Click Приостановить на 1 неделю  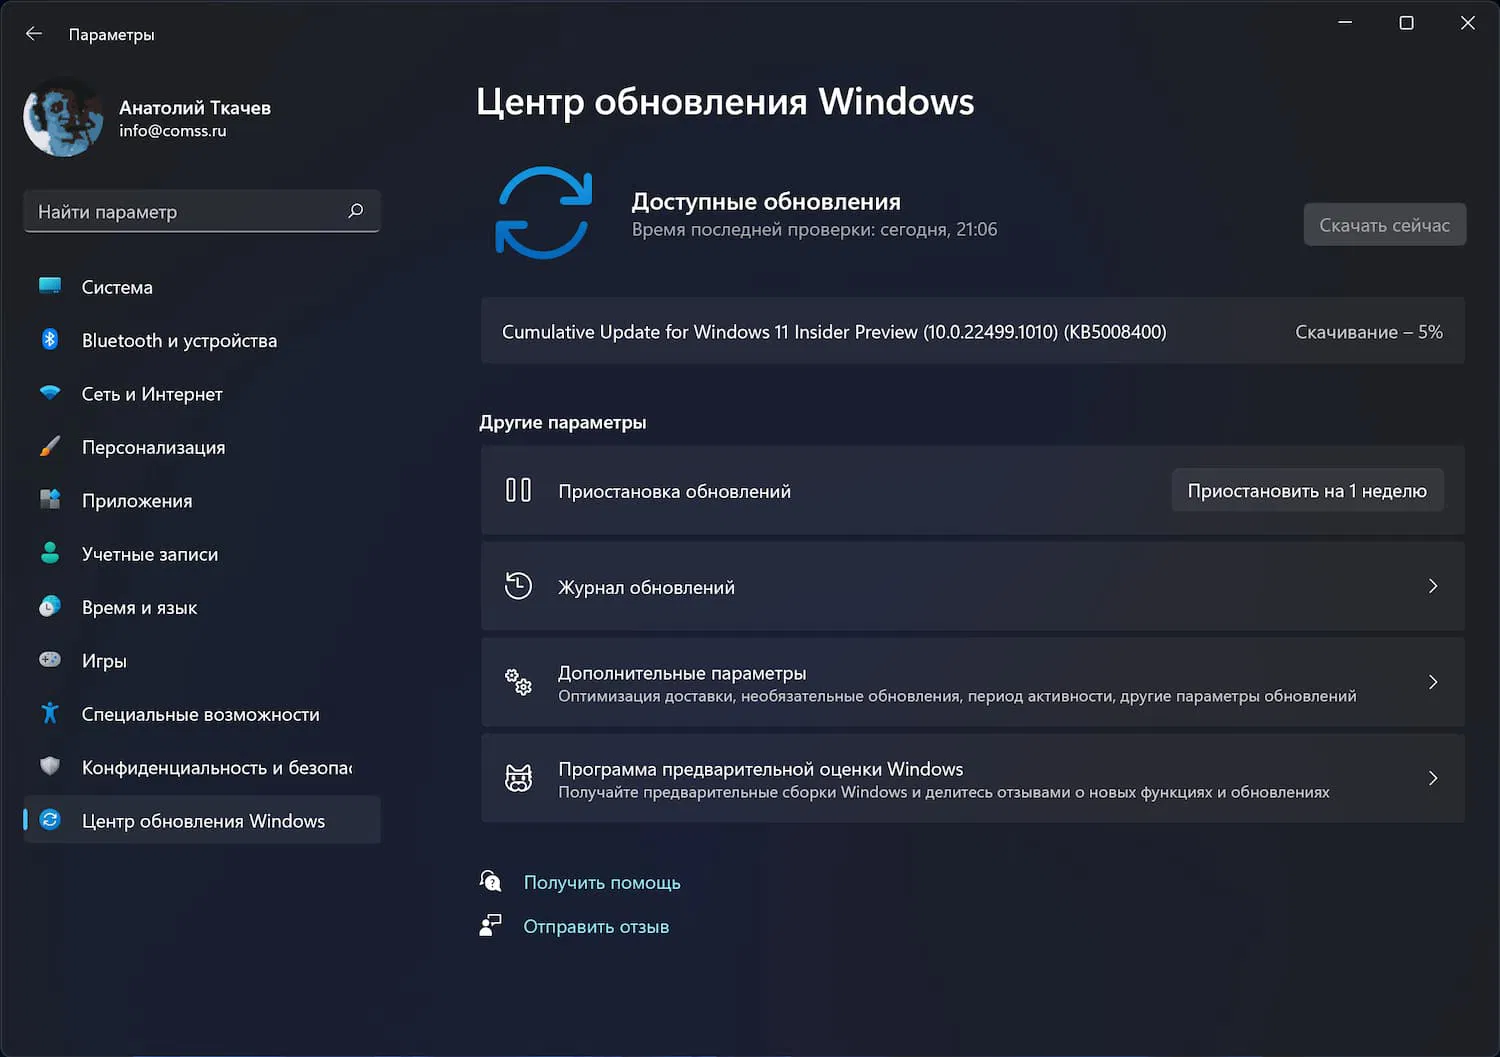(x=1307, y=490)
